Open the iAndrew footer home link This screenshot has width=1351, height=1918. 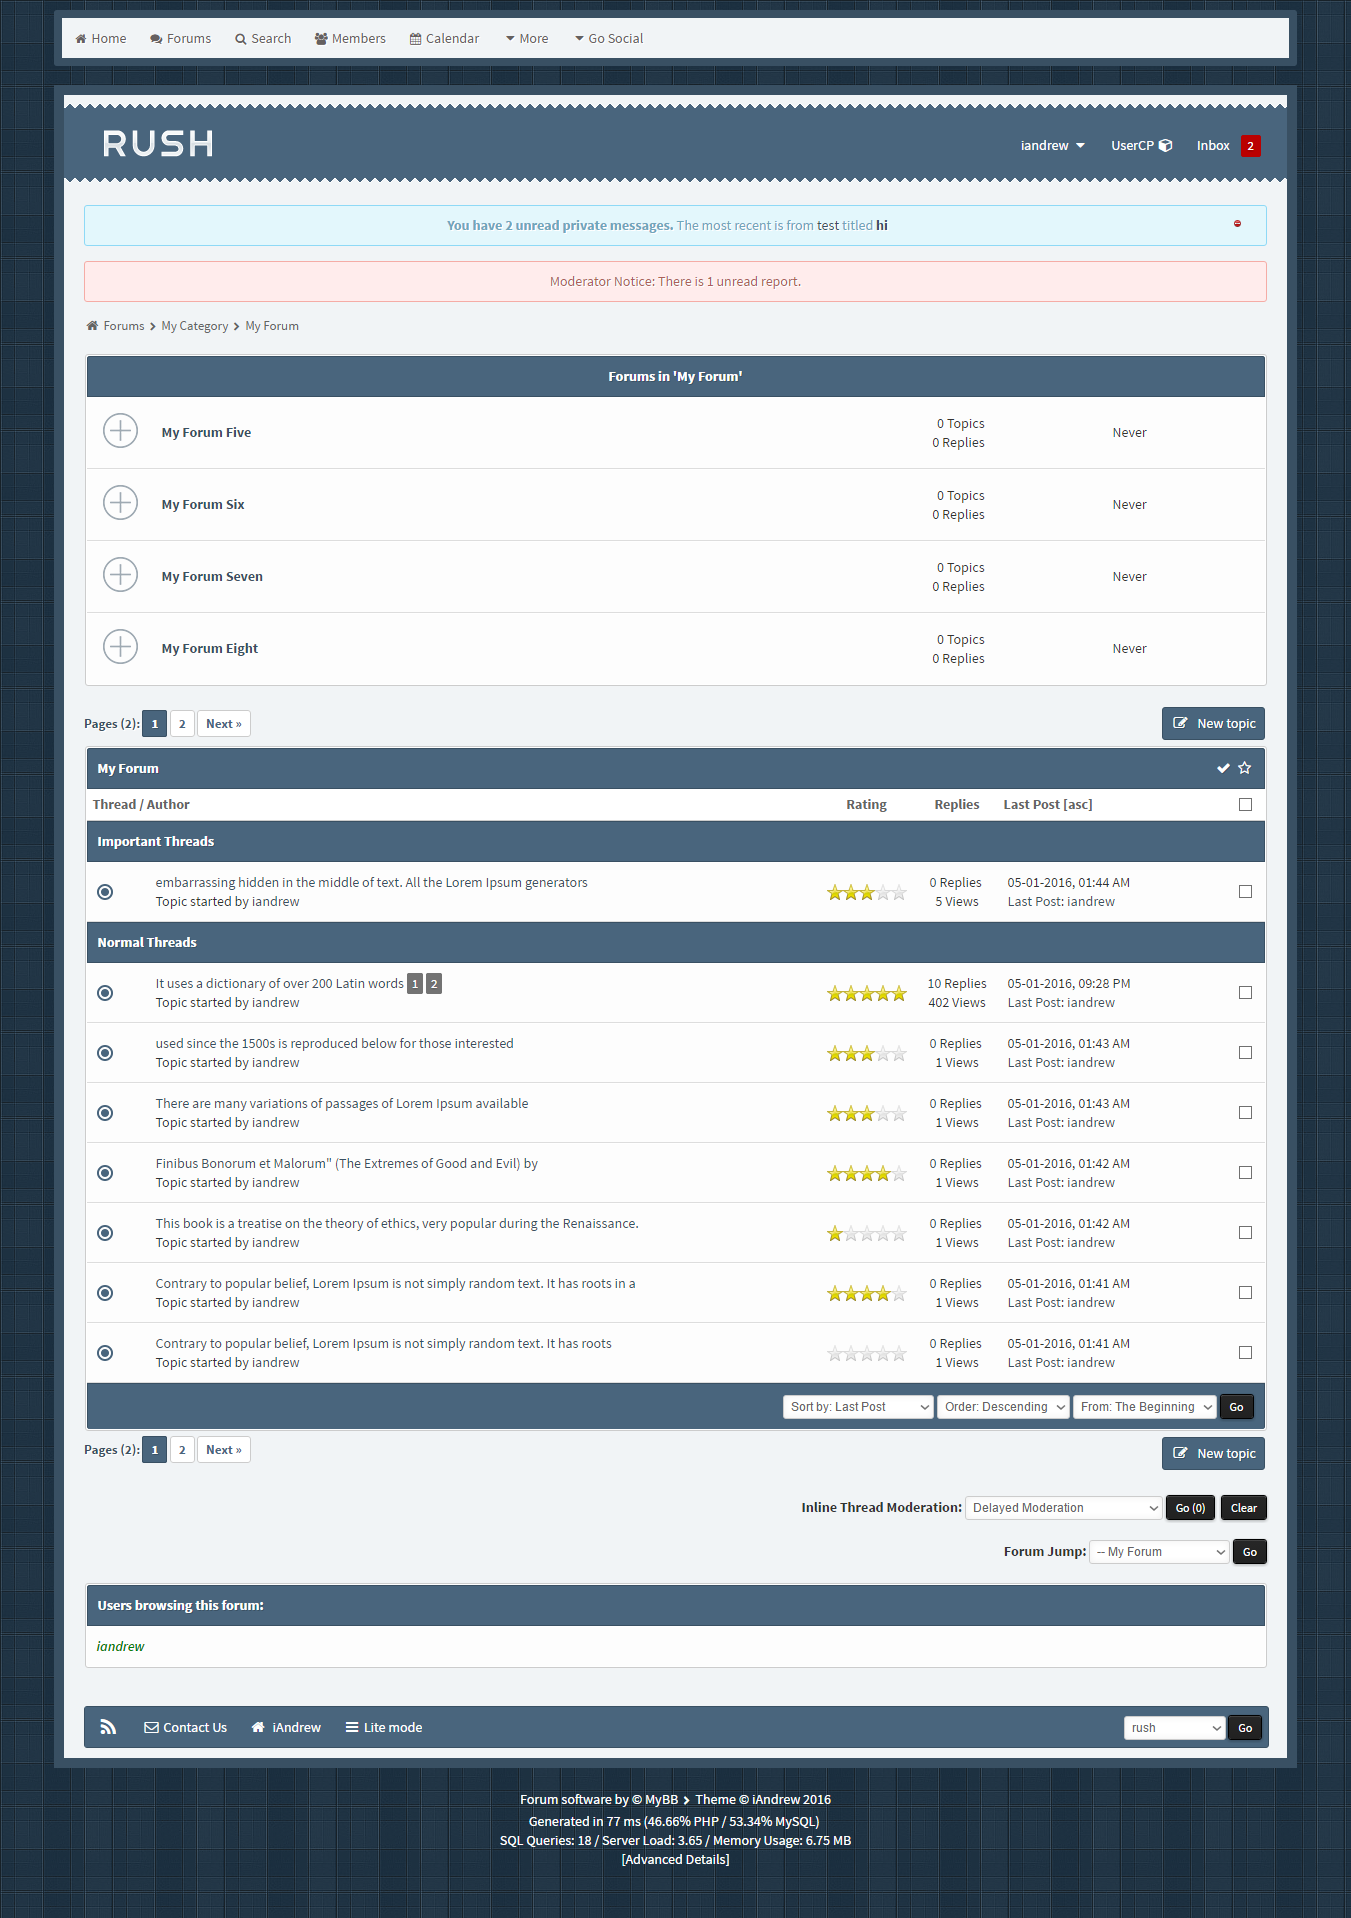286,1727
